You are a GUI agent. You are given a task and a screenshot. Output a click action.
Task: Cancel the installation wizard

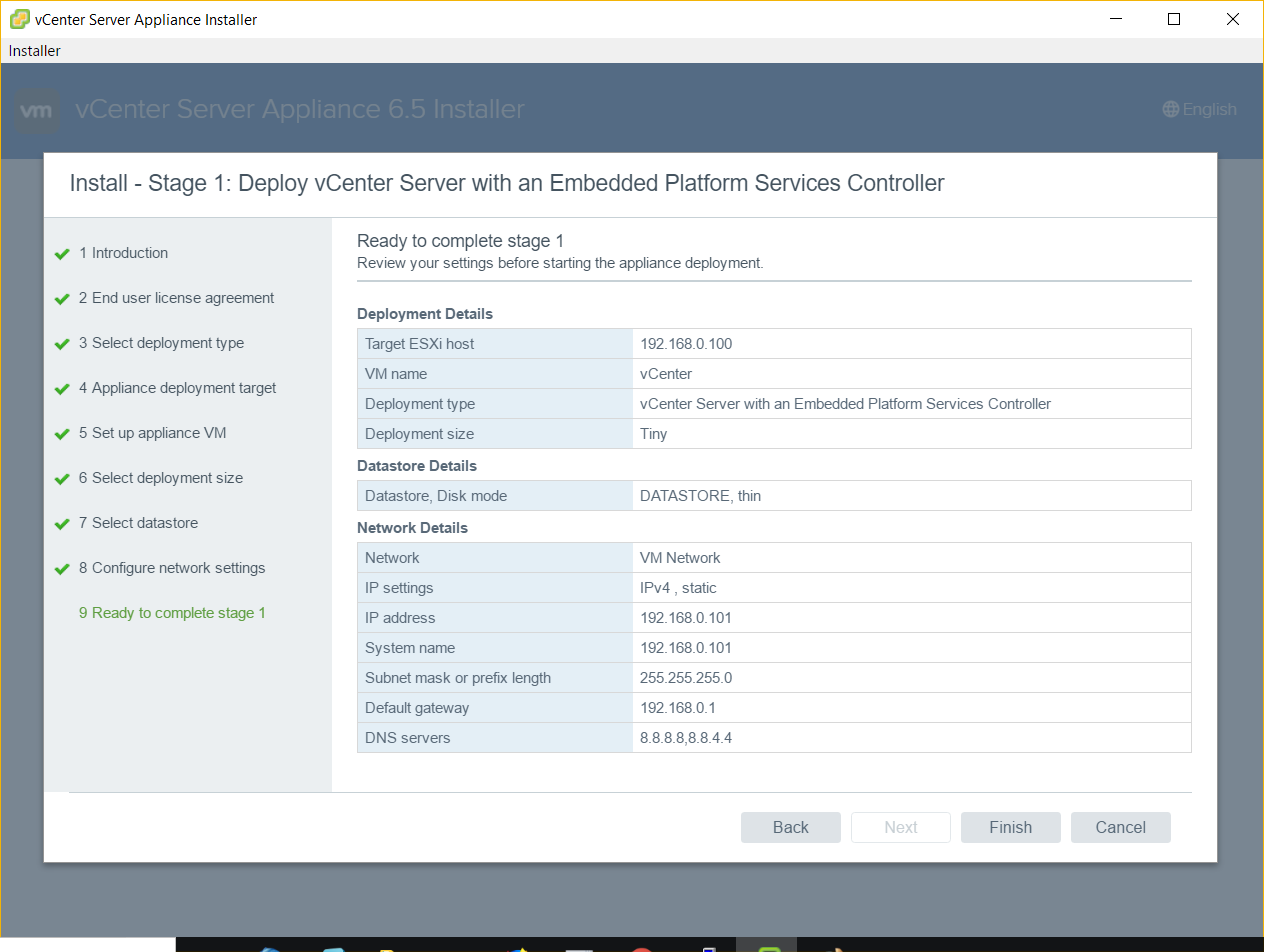[1121, 827]
